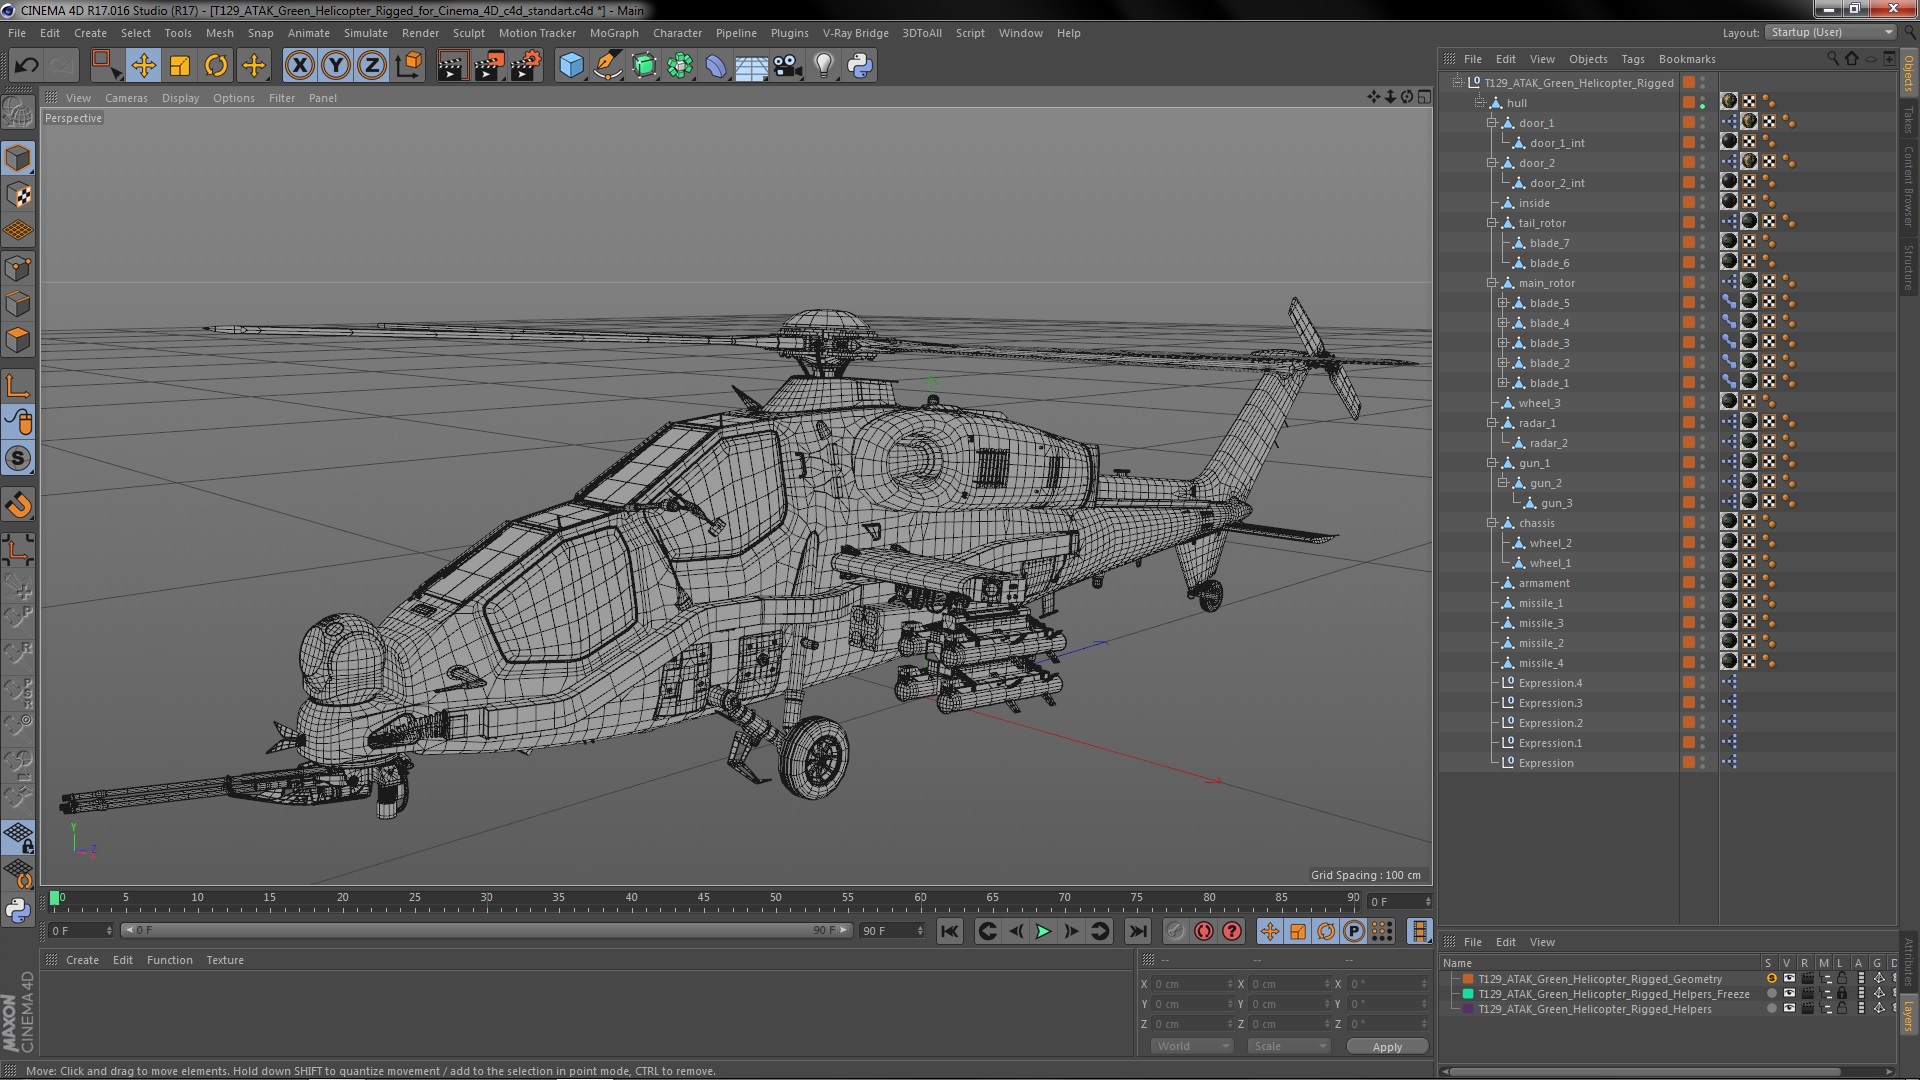Click the Floor environment icon

[x=751, y=66]
